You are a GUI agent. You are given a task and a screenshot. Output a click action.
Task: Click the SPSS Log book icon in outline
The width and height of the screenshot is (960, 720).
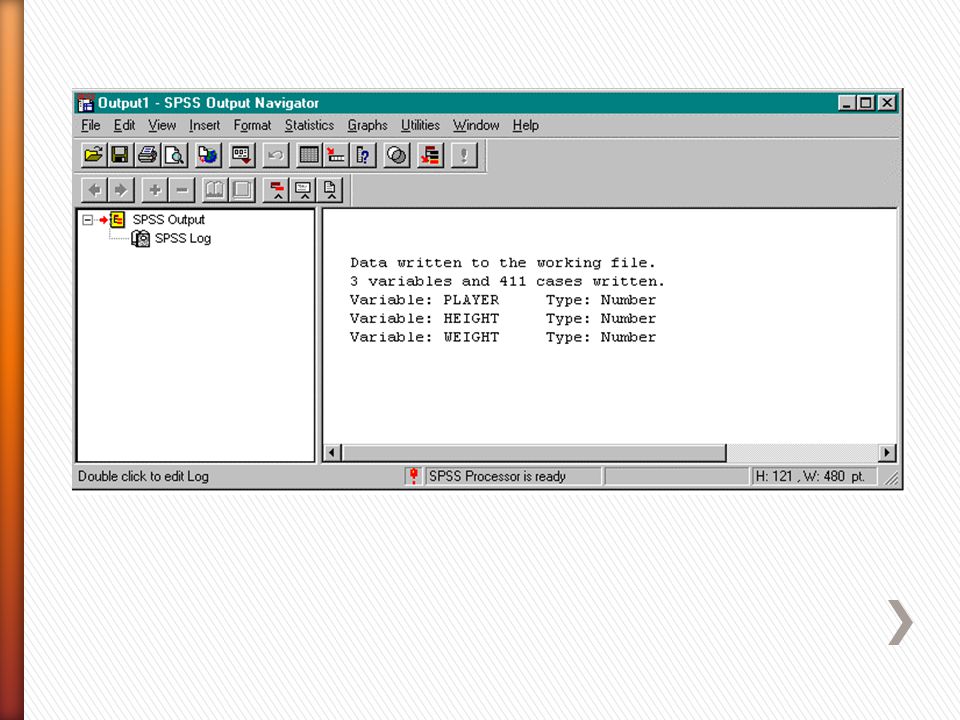(x=141, y=238)
